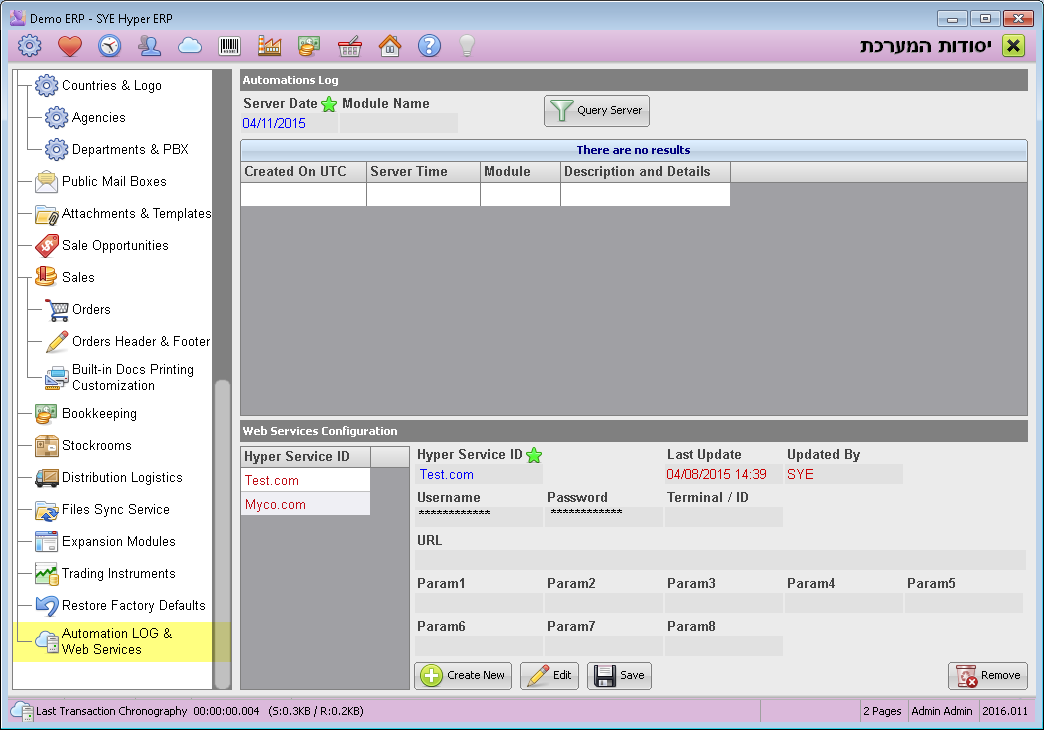Image resolution: width=1044 pixels, height=730 pixels.
Task: Click the Param8 field
Action: coord(724,646)
